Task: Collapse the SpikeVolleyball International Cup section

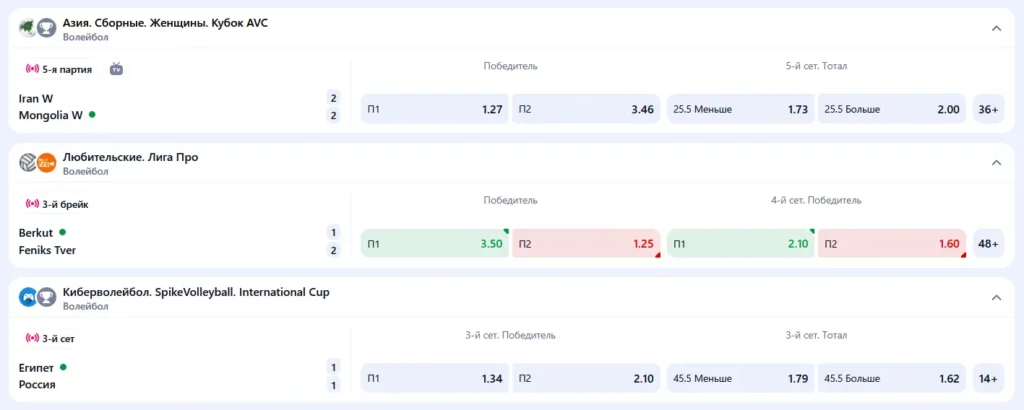Action: (996, 297)
